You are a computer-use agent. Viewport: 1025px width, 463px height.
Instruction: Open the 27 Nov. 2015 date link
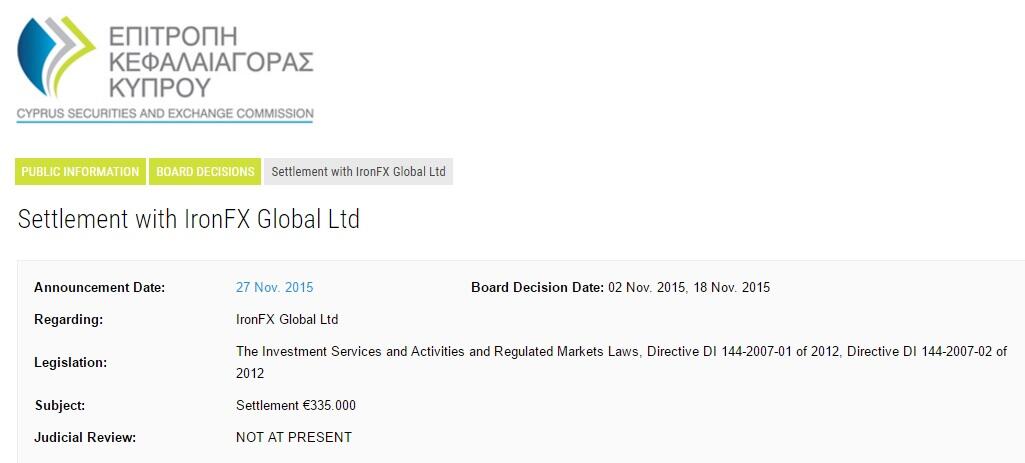275,287
